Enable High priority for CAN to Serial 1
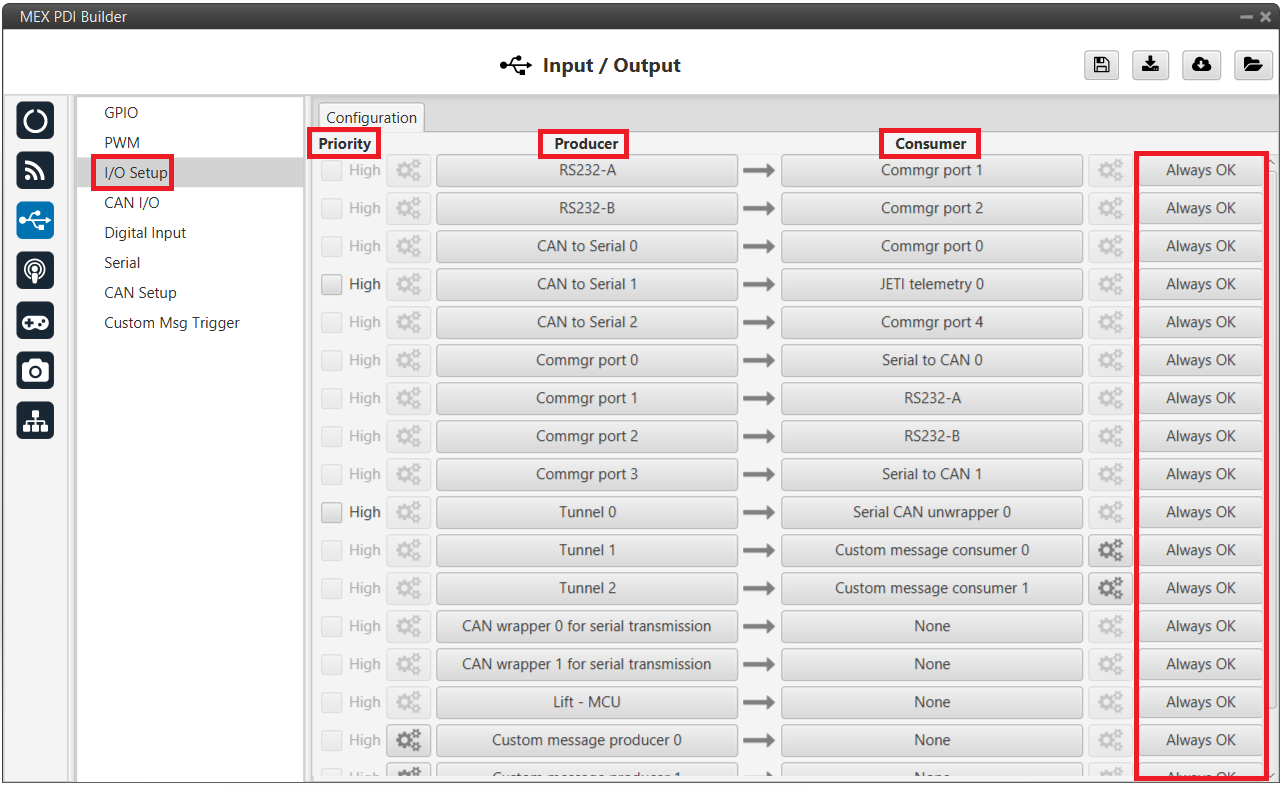The image size is (1282, 785). click(332, 284)
